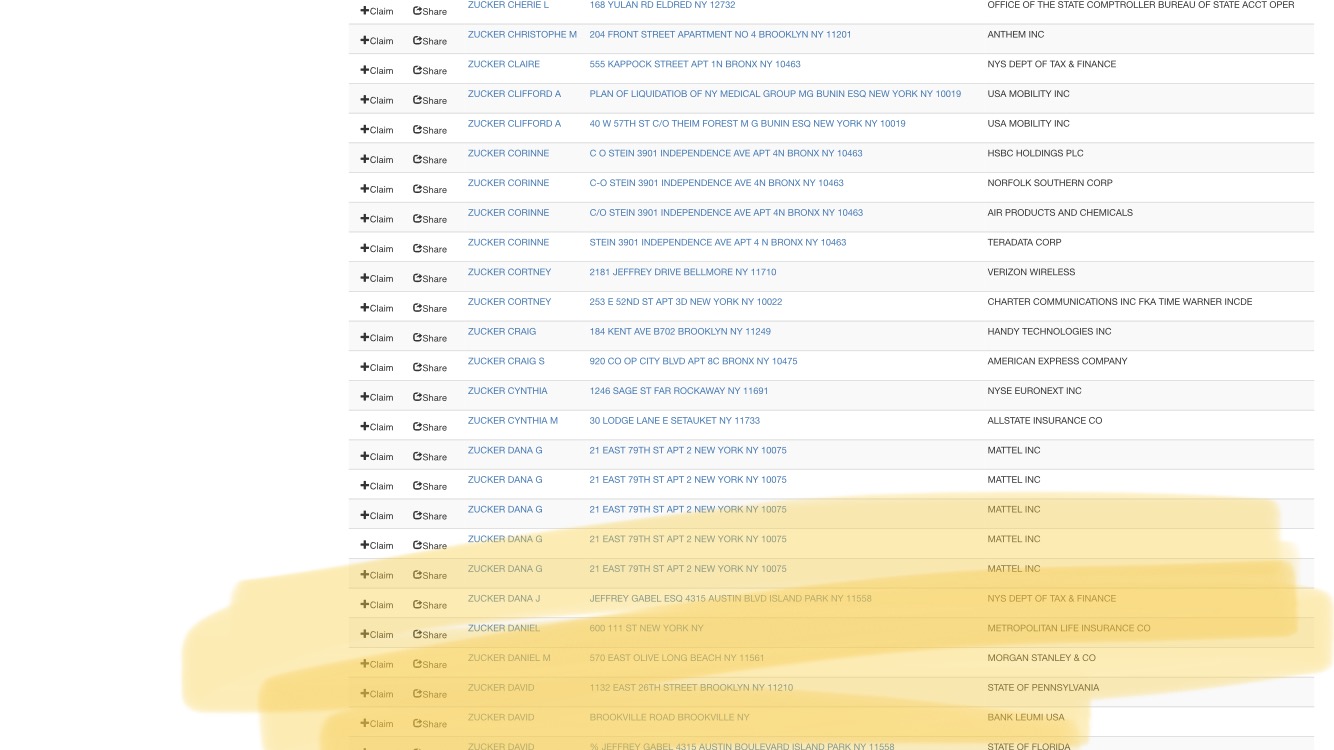Select the VERIZON WIRELESS cell
Screen dimensions: 1334x750
point(1031,272)
